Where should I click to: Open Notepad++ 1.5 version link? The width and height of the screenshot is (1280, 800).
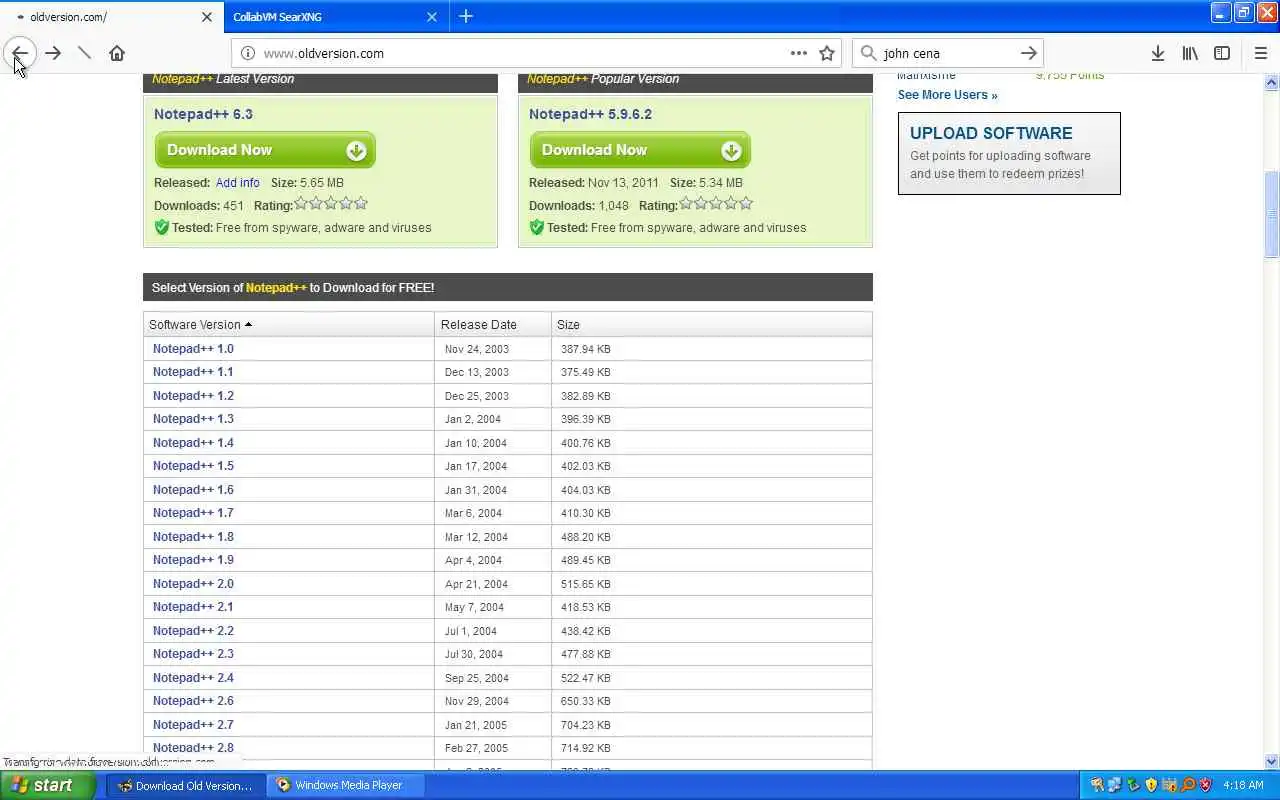click(x=193, y=466)
